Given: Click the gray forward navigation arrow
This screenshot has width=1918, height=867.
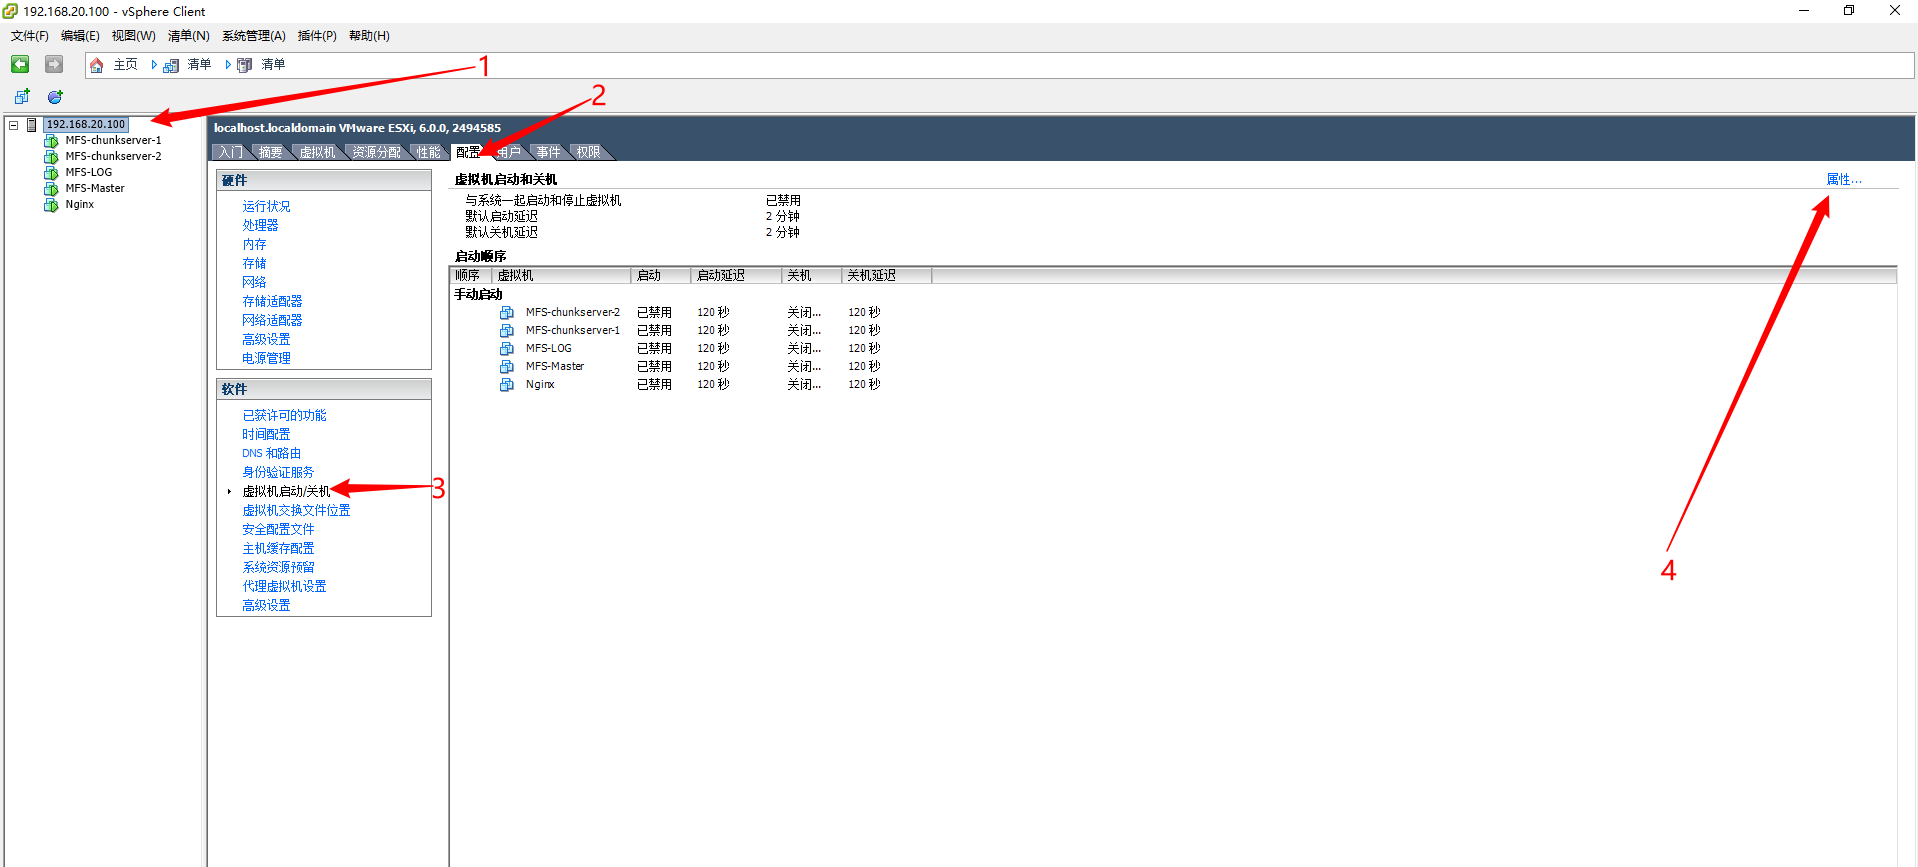Looking at the screenshot, I should click(x=54, y=65).
